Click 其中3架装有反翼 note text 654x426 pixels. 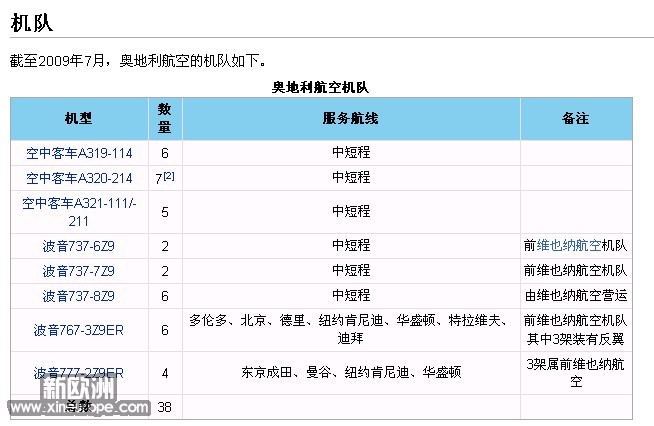point(576,339)
